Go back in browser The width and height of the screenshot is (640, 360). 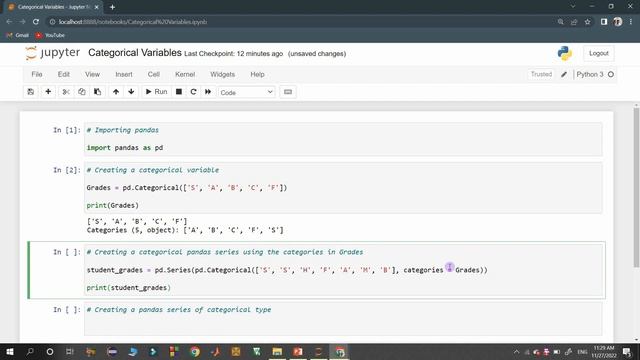click(9, 22)
